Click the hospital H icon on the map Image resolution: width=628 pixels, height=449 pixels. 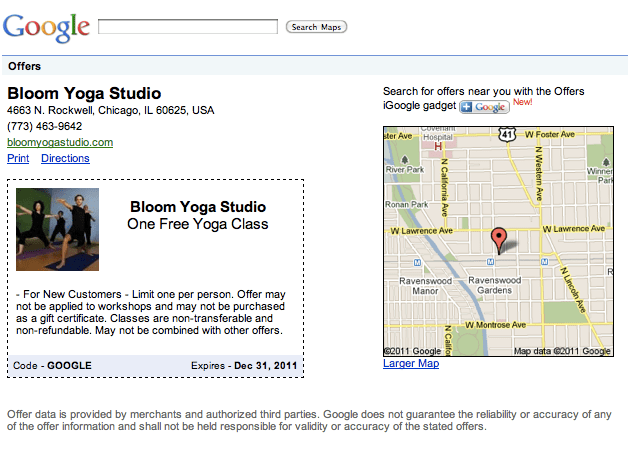(436, 145)
